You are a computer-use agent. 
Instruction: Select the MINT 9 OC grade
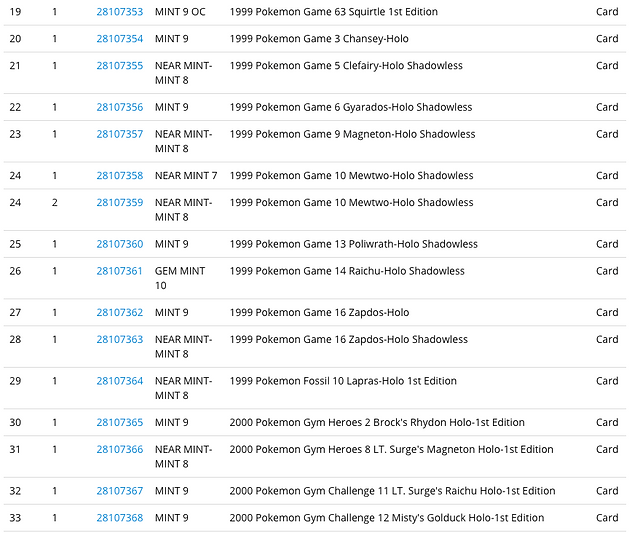[x=180, y=12]
